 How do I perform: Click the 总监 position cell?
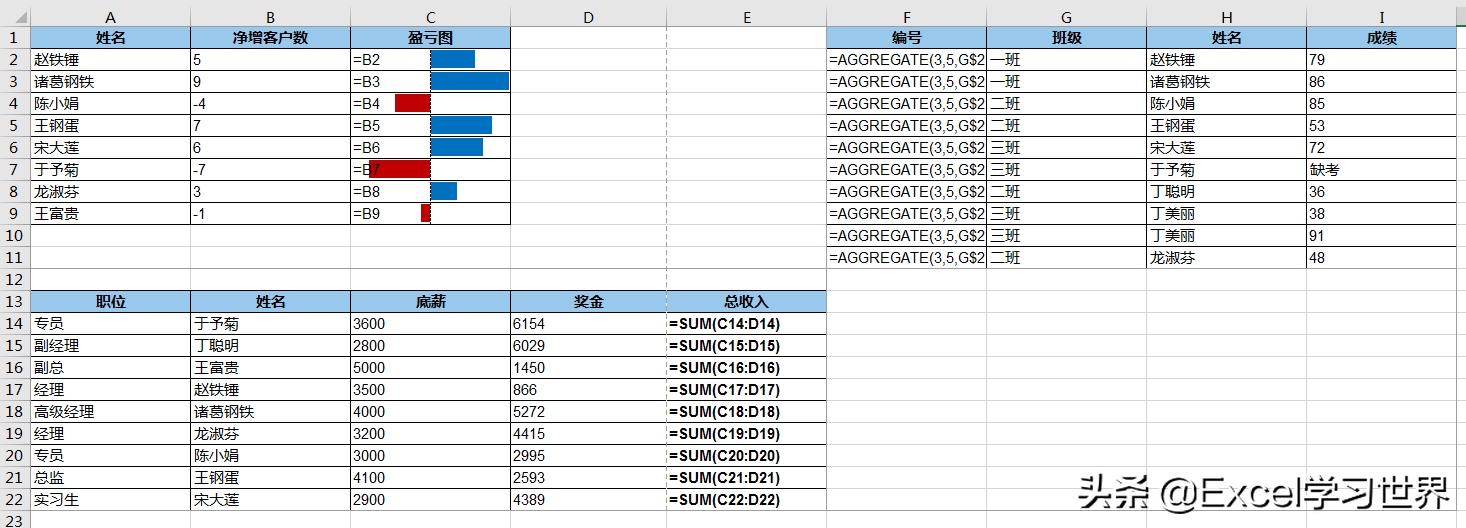point(110,478)
